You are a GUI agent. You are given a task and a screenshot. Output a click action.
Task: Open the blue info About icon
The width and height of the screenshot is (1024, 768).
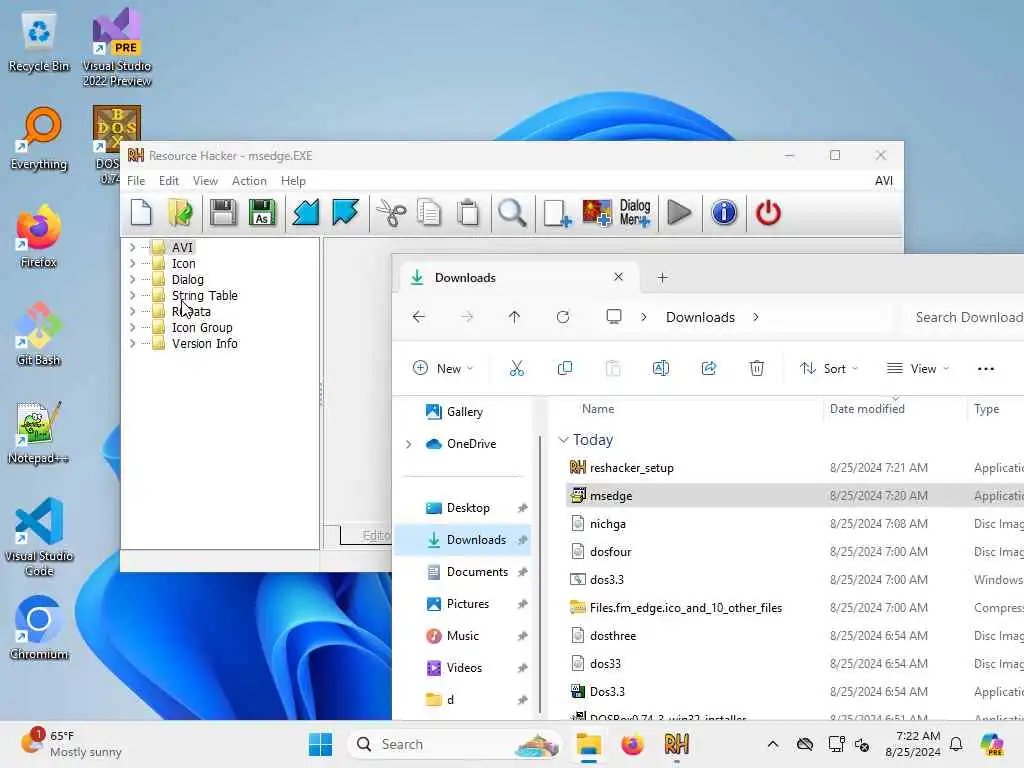724,213
